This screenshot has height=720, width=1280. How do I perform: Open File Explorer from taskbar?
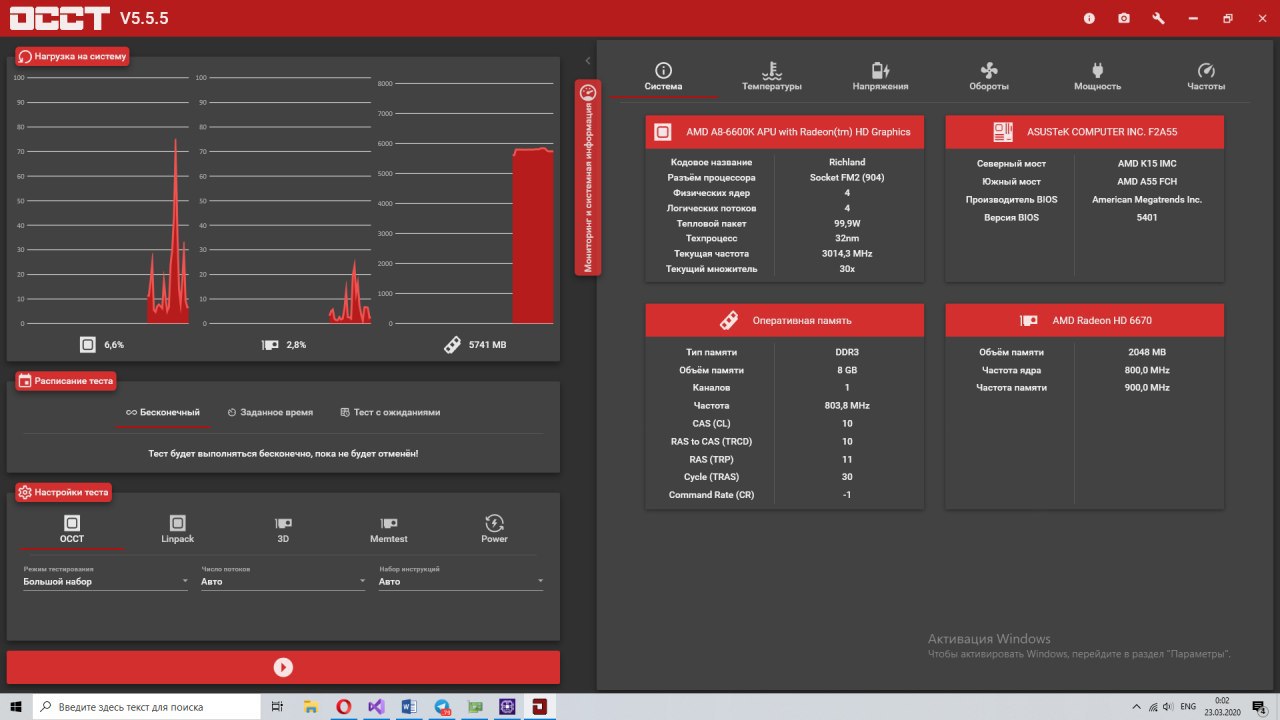(310, 706)
